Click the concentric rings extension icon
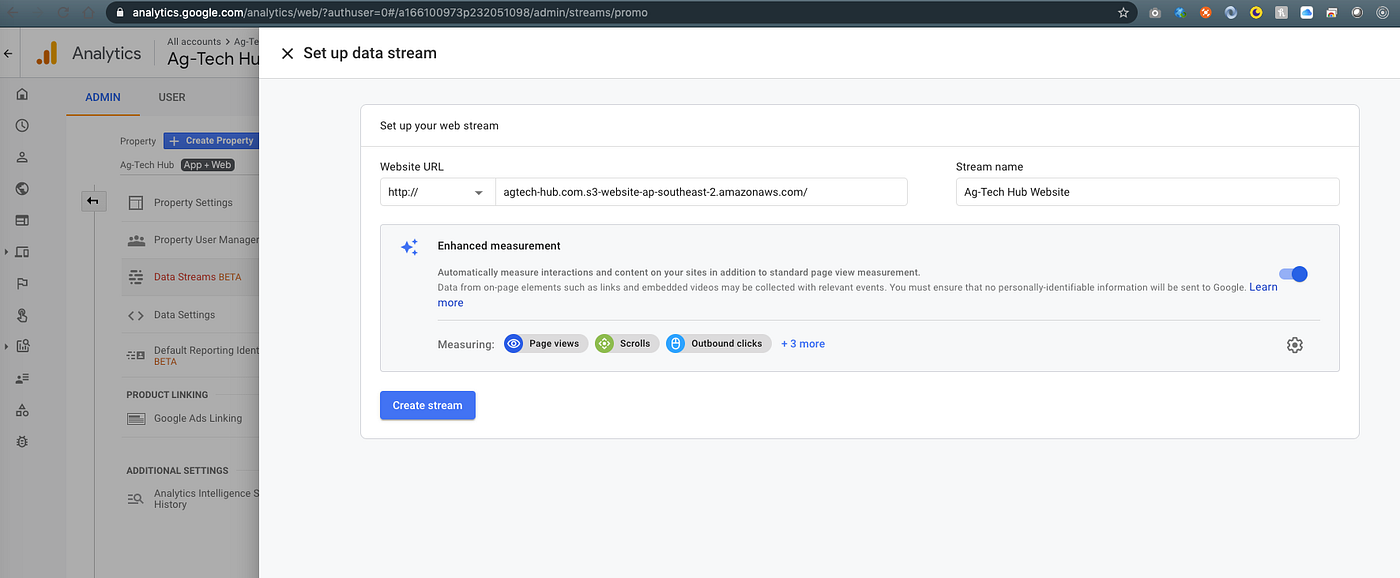This screenshot has width=1400, height=578. 1384,13
